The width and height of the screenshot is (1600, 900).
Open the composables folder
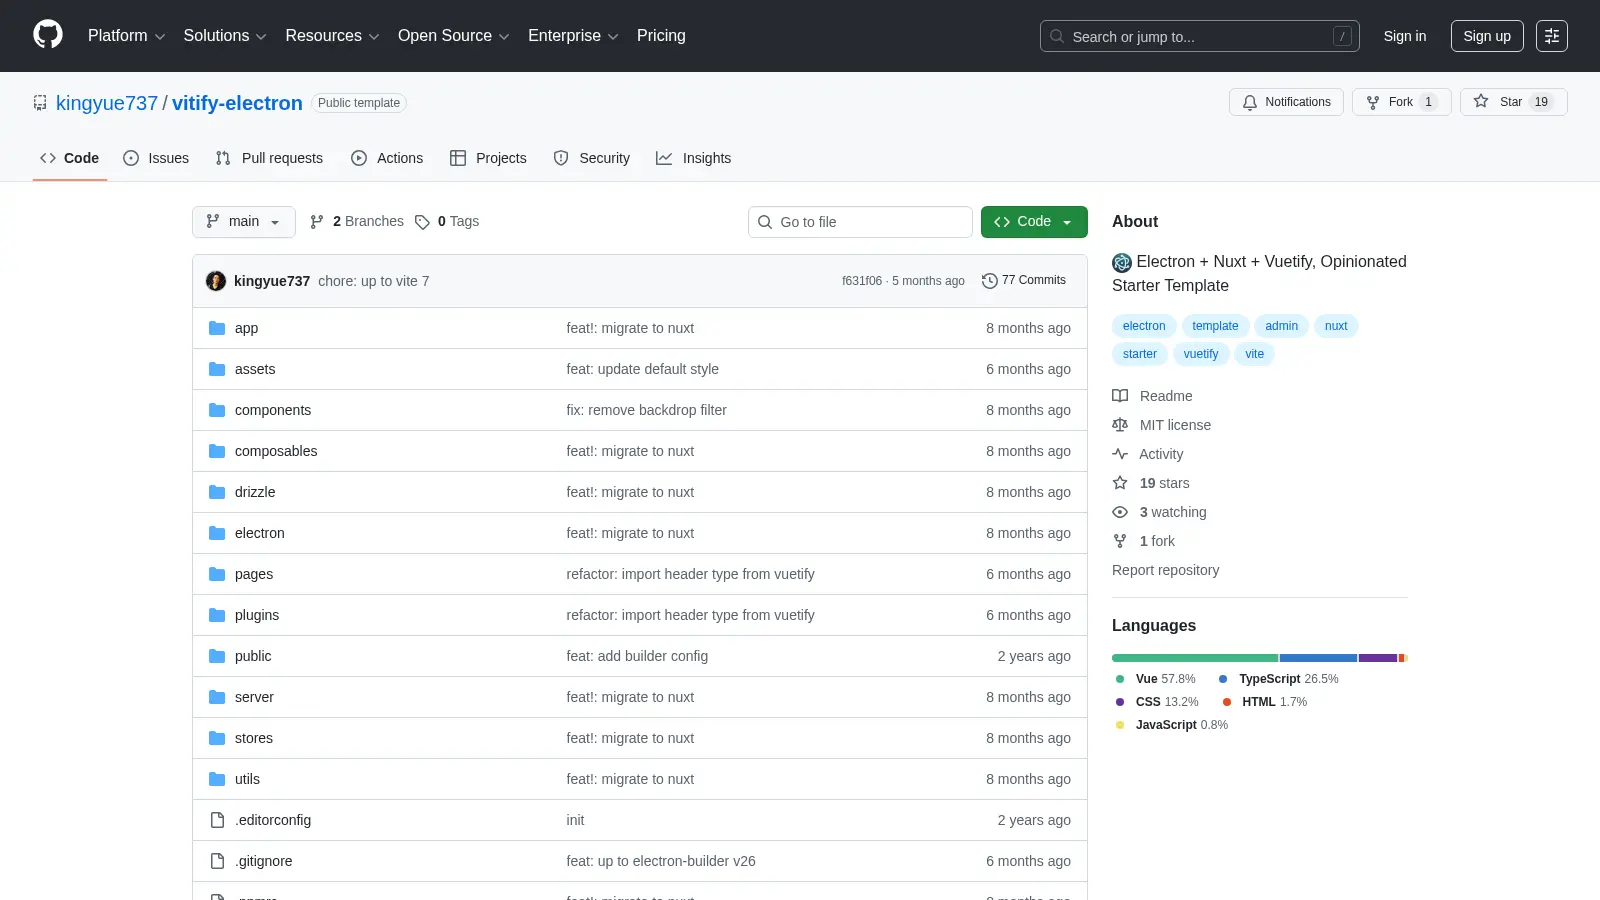click(x=276, y=451)
